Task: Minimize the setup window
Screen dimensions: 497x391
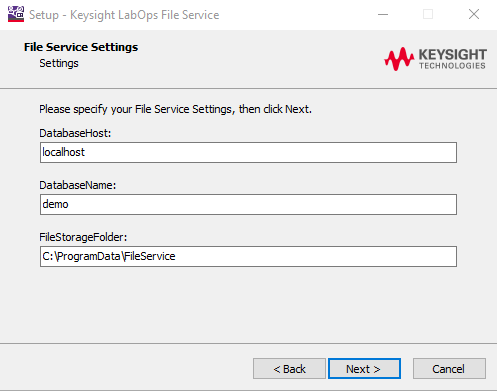Action: 383,15
